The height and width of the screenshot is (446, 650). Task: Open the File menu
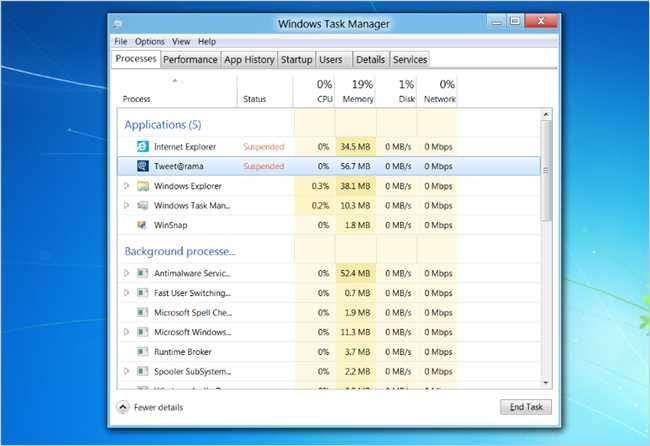[x=121, y=41]
